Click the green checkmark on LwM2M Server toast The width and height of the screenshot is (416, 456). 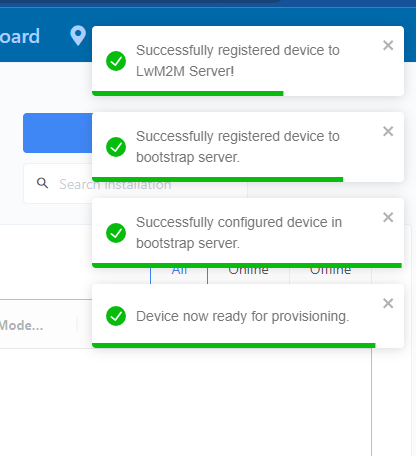point(116,61)
